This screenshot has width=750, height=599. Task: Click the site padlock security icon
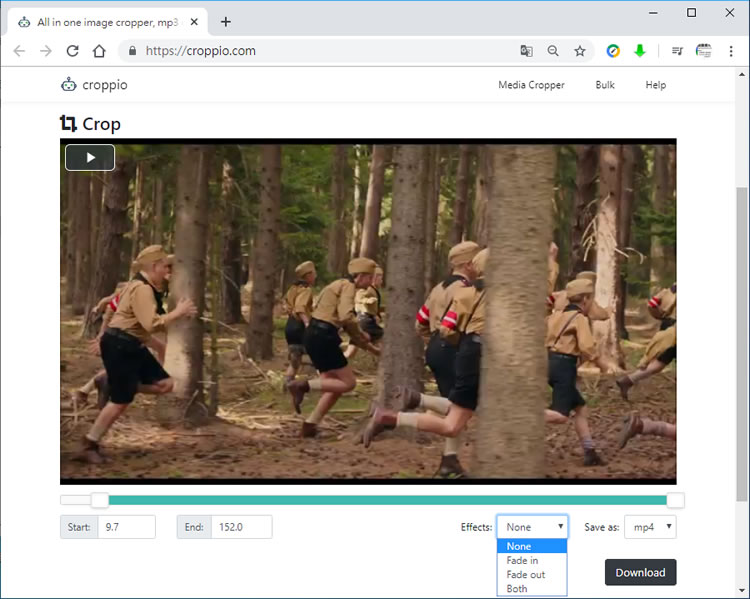coord(132,51)
